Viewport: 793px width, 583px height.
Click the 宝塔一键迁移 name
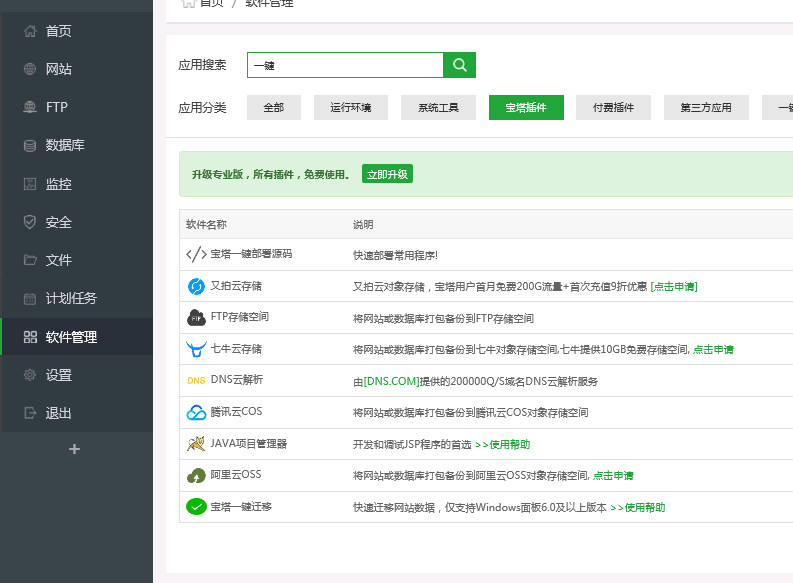[241, 507]
